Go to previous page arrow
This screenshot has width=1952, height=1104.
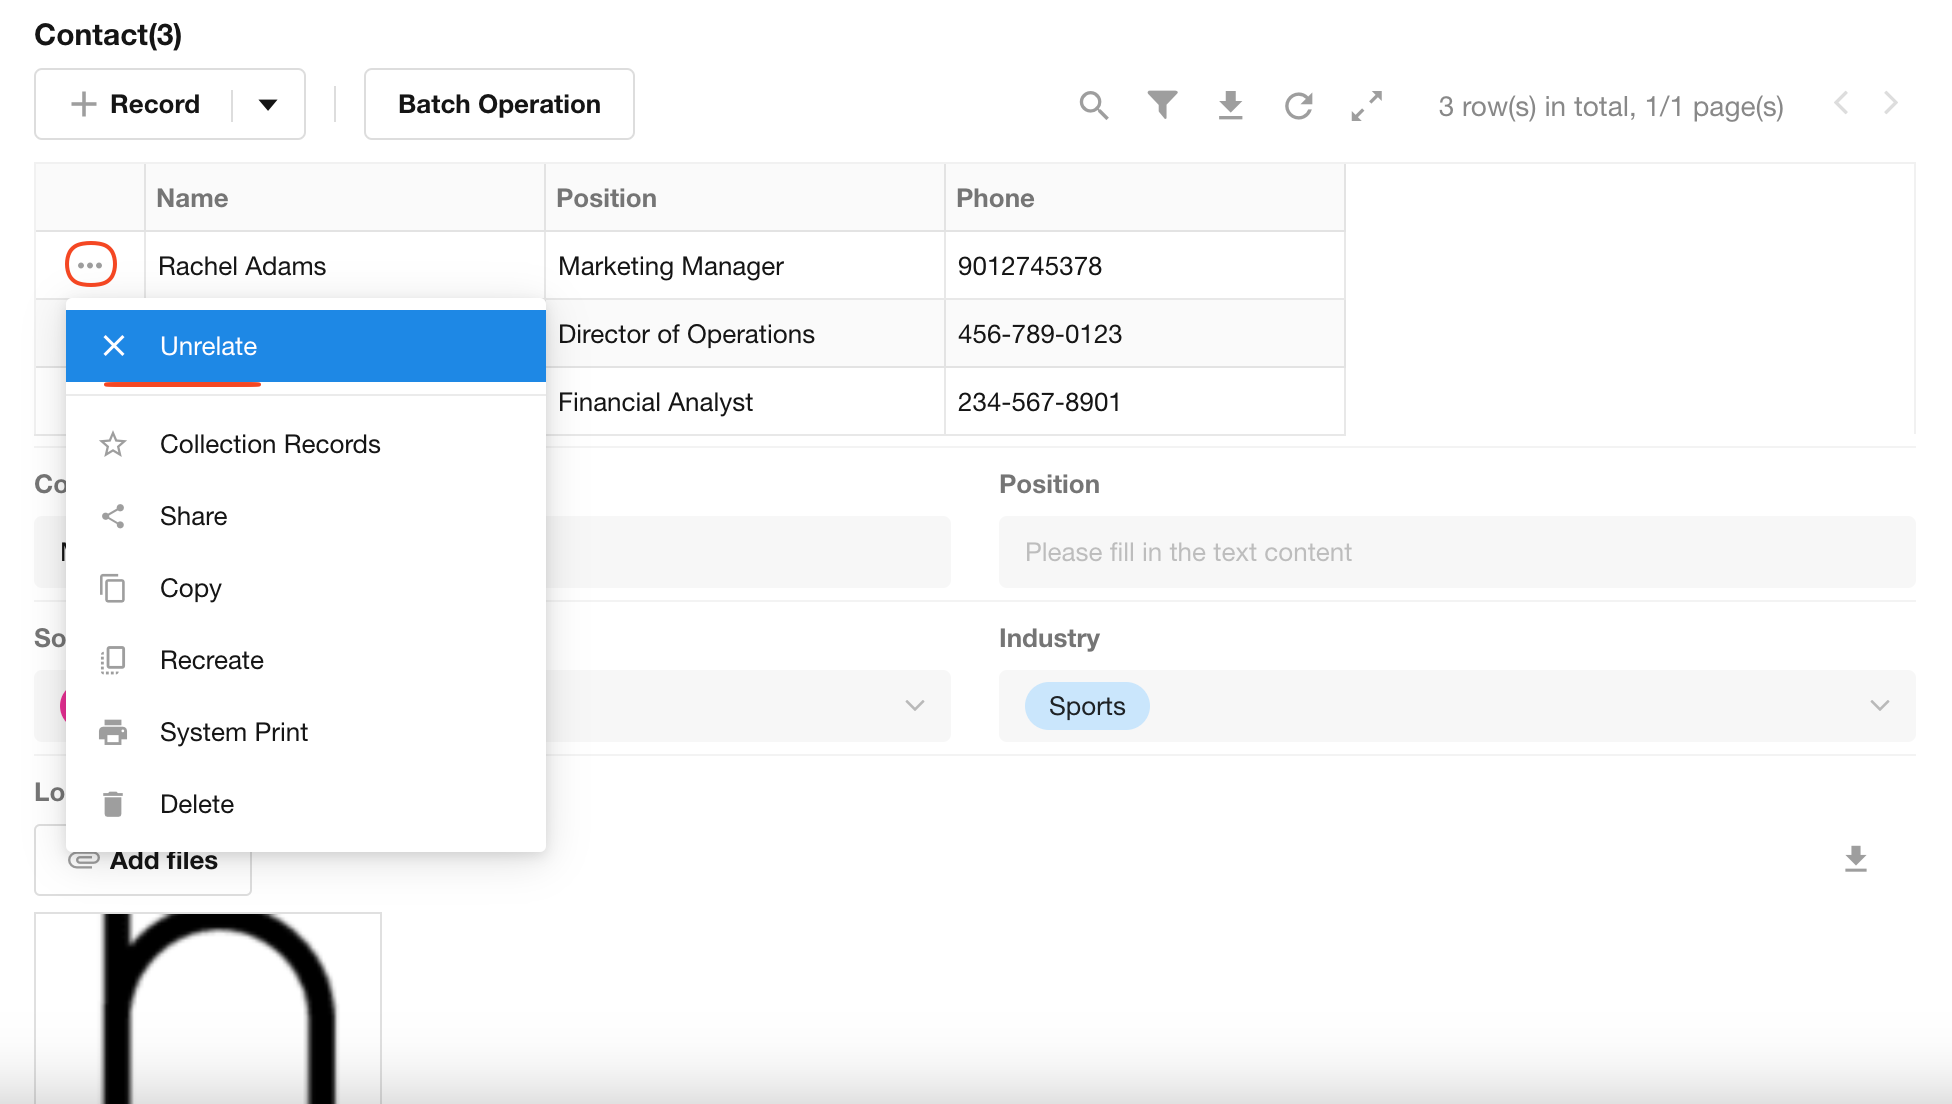click(x=1841, y=103)
